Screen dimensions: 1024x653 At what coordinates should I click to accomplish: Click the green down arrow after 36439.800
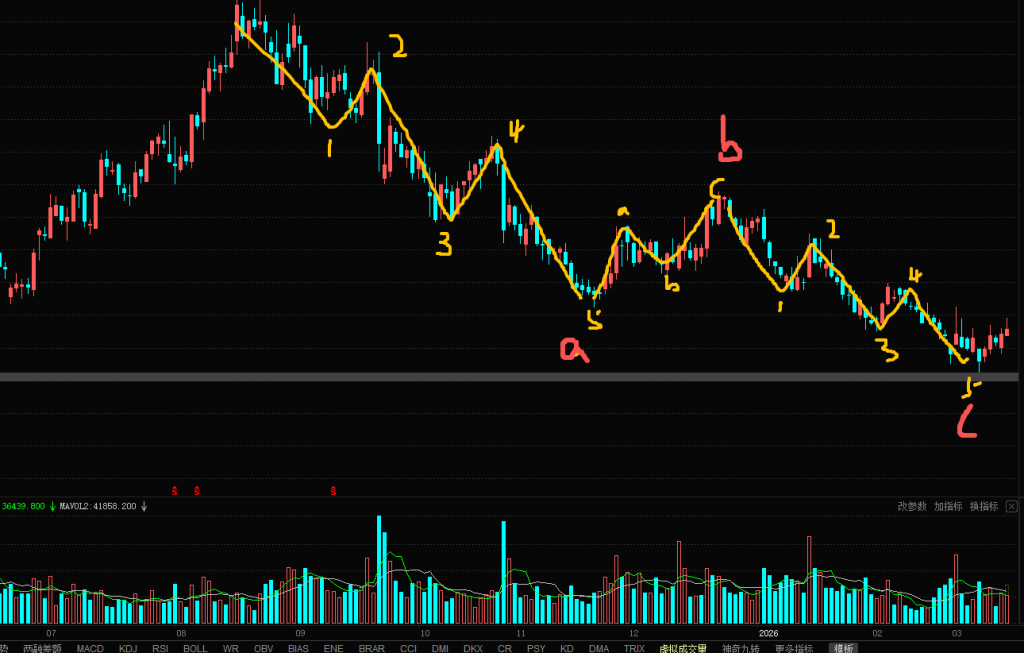[x=52, y=507]
